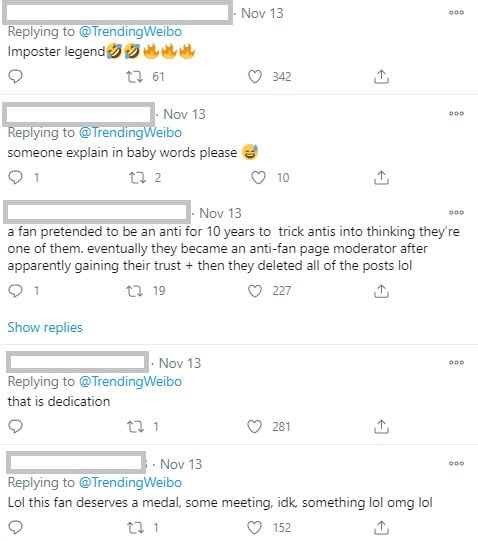Open more options on "deserves a medal" tweet

(x=456, y=463)
